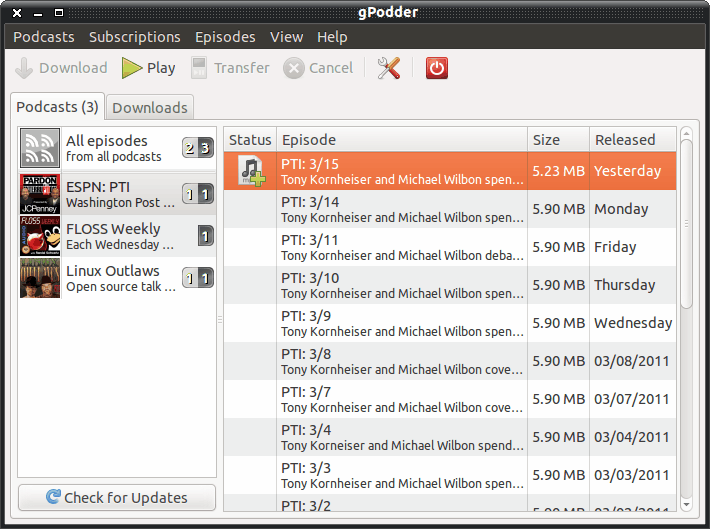710x529 pixels.
Task: Switch to the Downloads tab
Action: [x=149, y=107]
